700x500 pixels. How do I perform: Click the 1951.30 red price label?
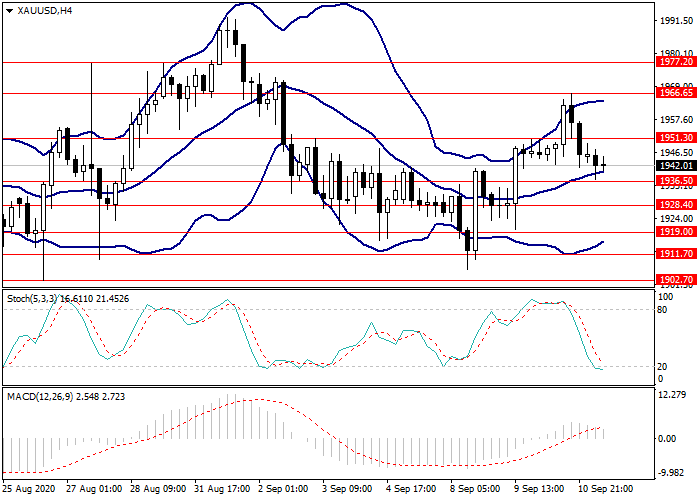tap(677, 138)
